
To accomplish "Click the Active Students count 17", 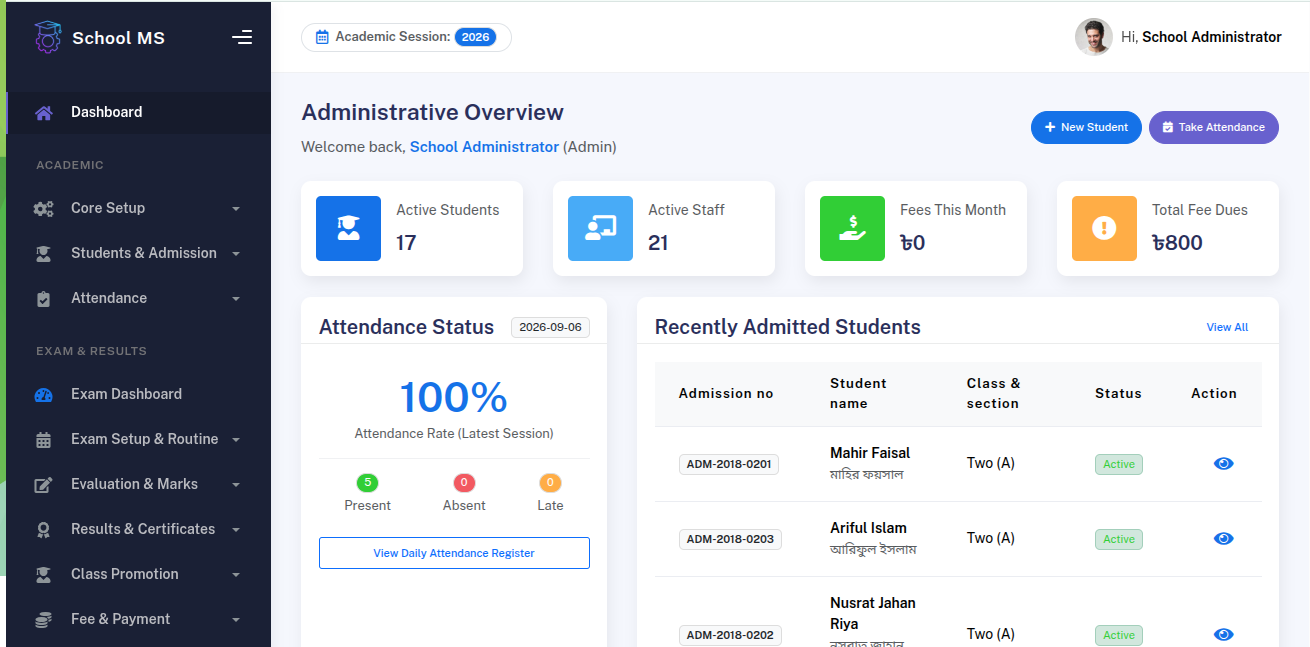I will [406, 243].
